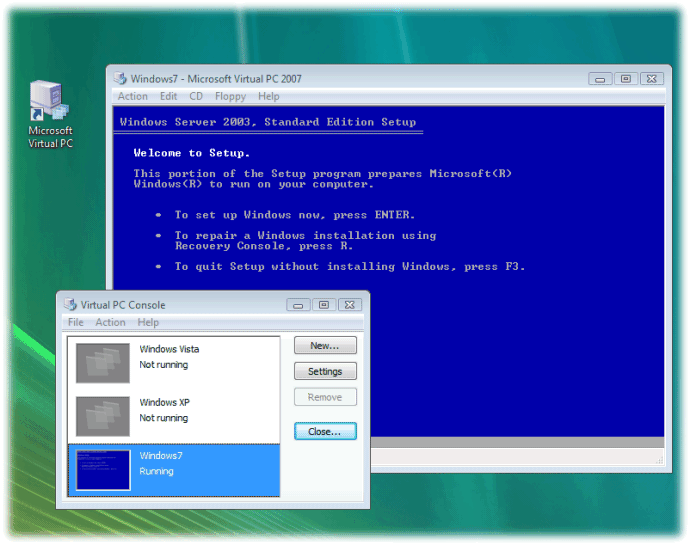Viewport: 690px width, 545px height.
Task: Open Help menu in Windows7 Virtual PC window
Action: point(268,96)
